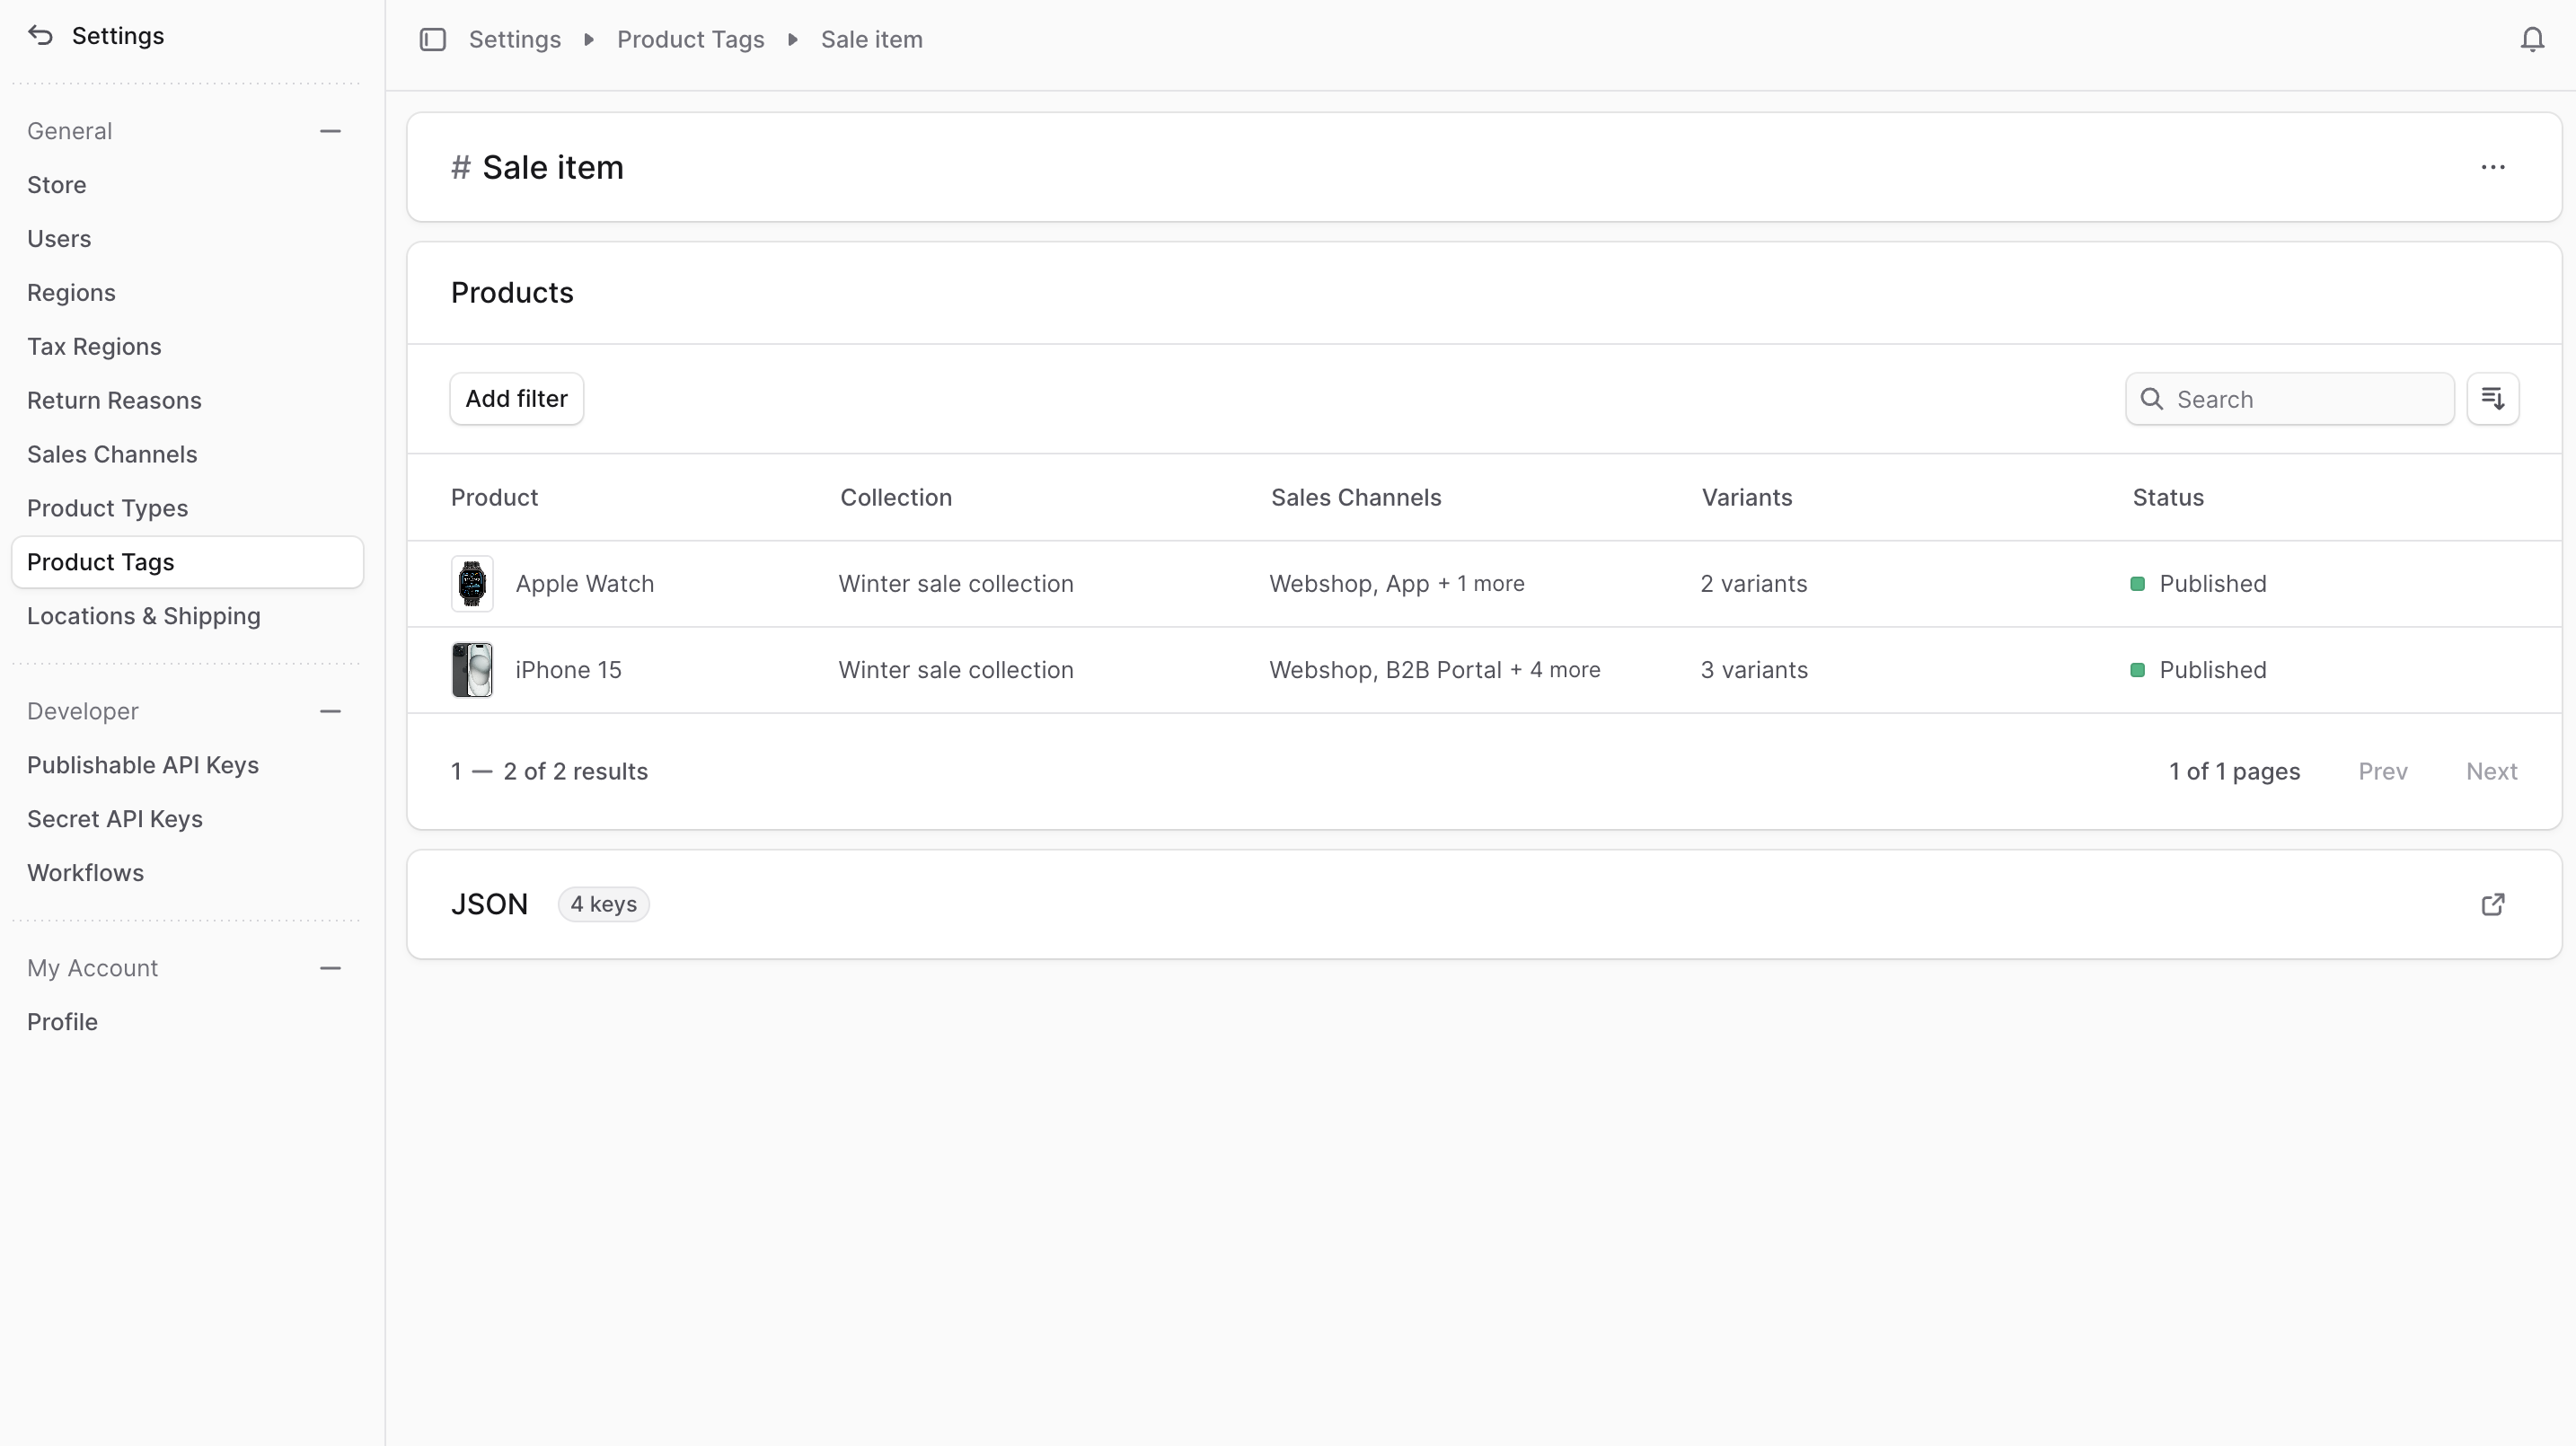Viewport: 2576px width, 1446px height.
Task: Open the Sale item three-dot menu
Action: coord(2492,167)
